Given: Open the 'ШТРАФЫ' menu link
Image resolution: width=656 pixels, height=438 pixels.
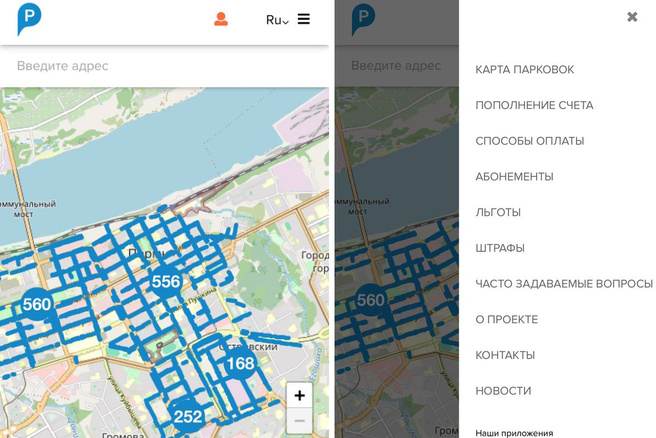Looking at the screenshot, I should (500, 248).
